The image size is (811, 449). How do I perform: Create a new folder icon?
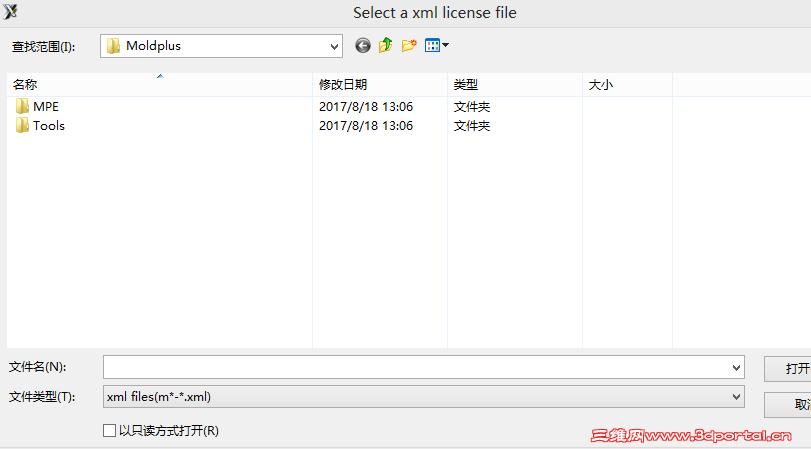(x=409, y=46)
